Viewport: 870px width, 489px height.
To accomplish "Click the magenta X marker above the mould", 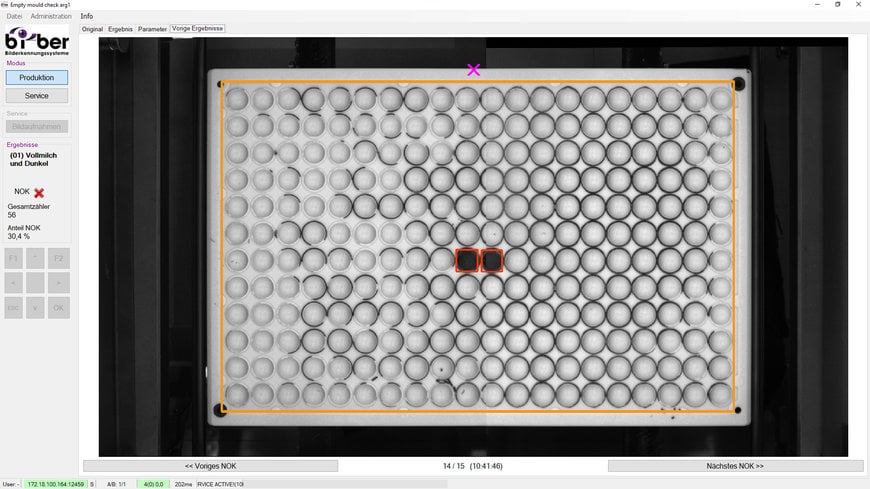I will click(x=473, y=69).
